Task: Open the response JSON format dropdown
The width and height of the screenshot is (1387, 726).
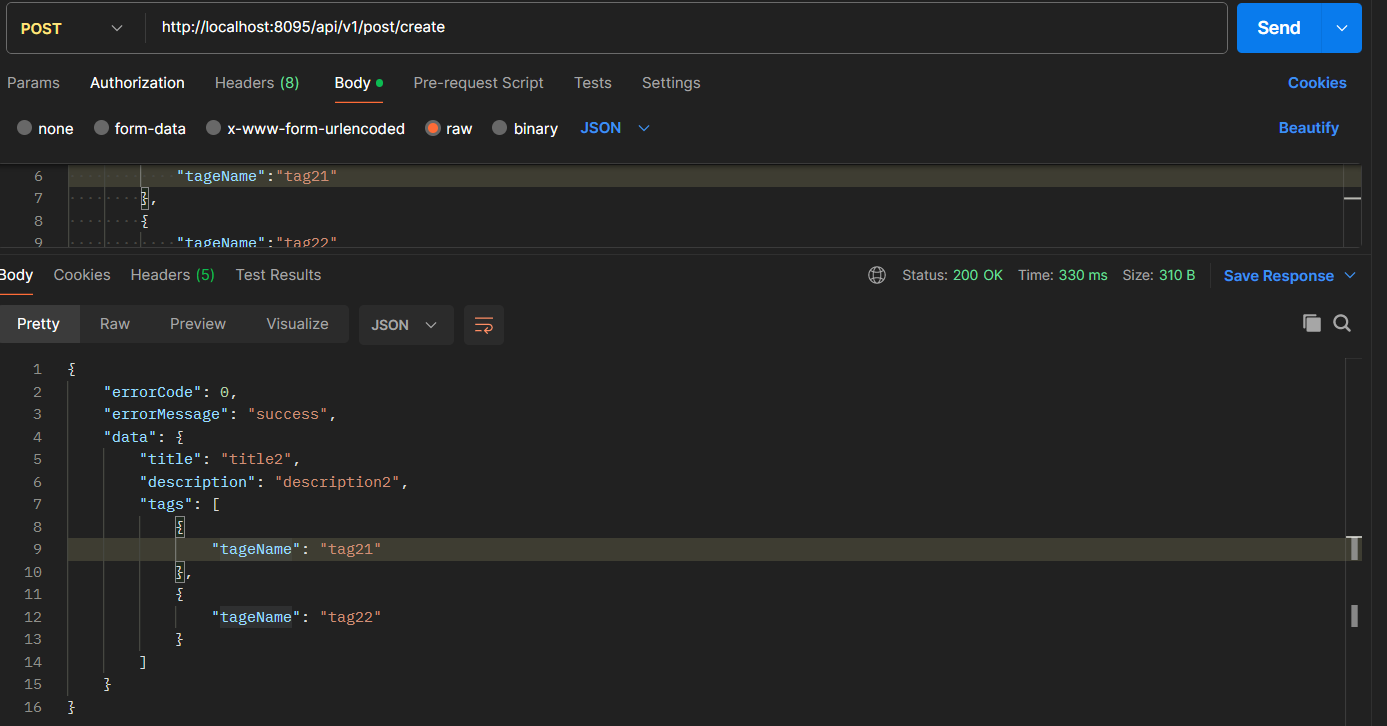Action: [405, 325]
